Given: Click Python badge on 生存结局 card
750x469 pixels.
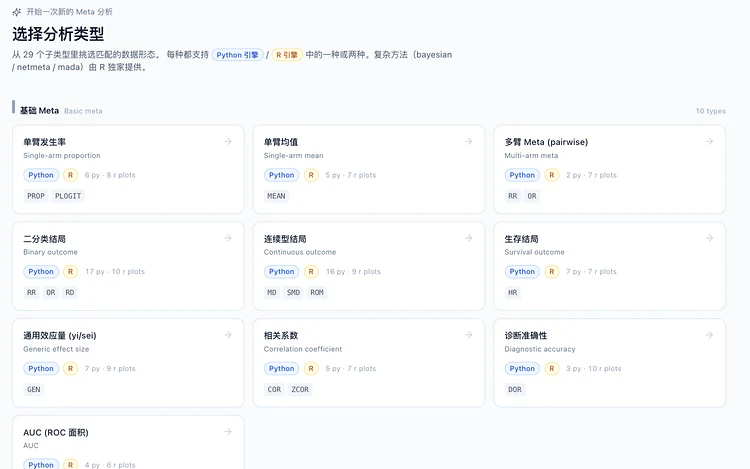Looking at the screenshot, I should [x=522, y=272].
